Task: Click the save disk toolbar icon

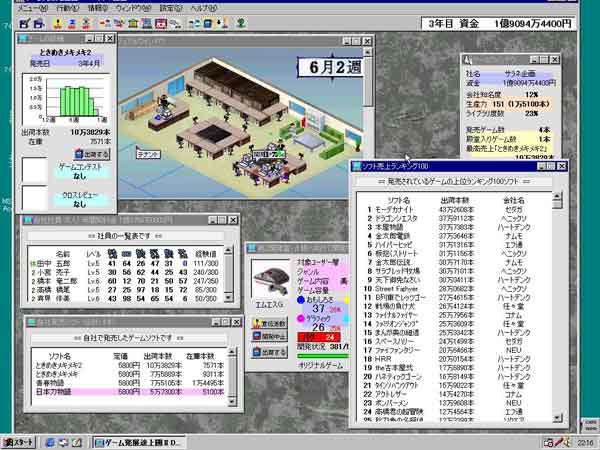Action: (x=39, y=22)
